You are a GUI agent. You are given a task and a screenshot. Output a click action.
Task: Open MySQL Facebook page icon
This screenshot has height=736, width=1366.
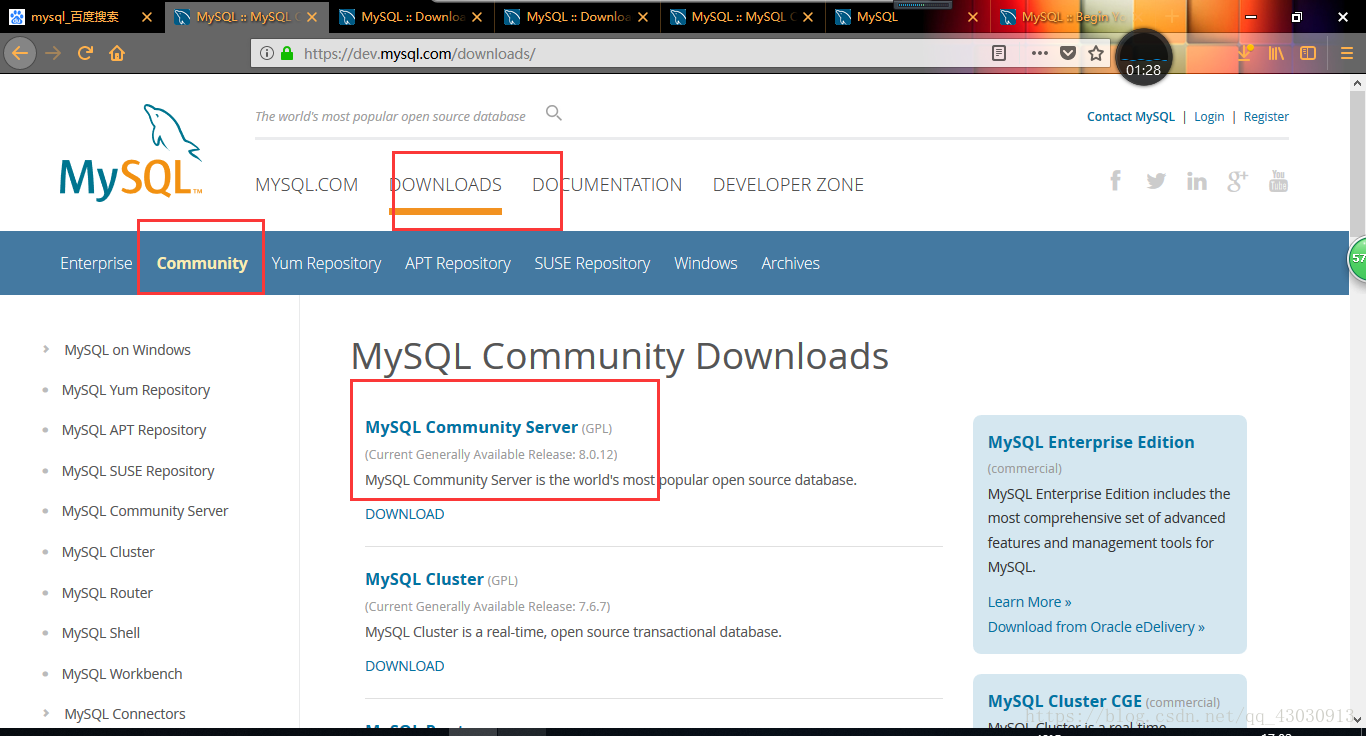coord(1116,181)
